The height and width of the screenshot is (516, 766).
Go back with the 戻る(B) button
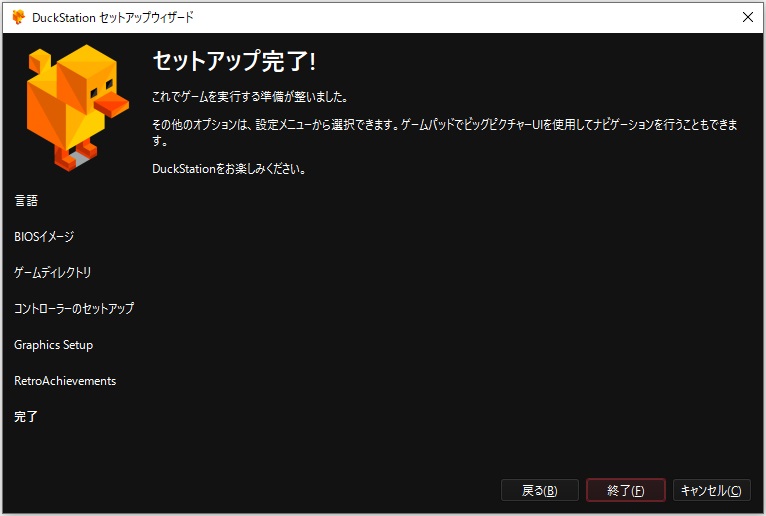(x=540, y=490)
